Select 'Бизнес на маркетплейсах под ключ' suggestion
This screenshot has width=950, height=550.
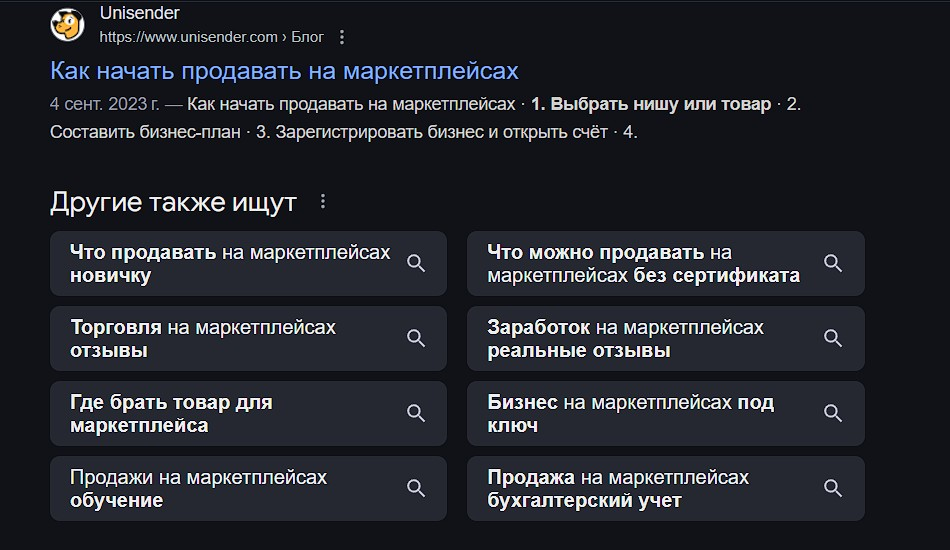[x=666, y=414]
